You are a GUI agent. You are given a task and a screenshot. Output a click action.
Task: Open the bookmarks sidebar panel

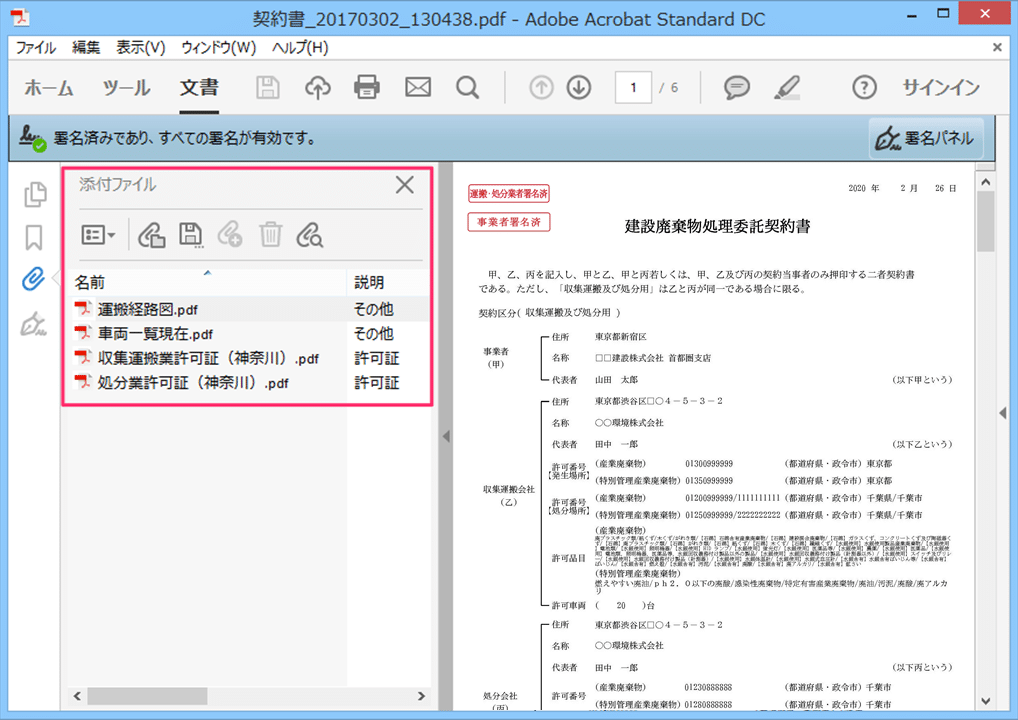pos(34,237)
